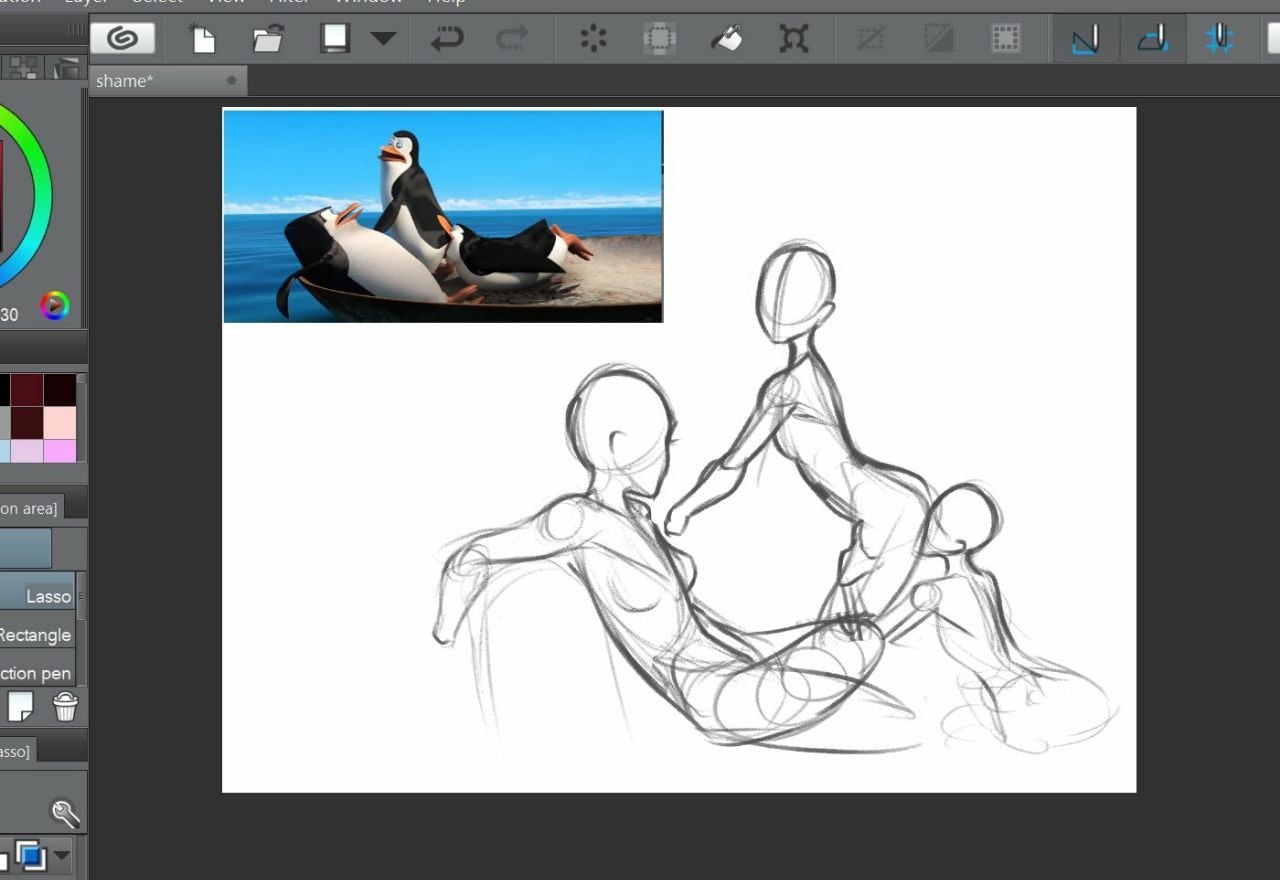Switch to the shame* canvas tab

tap(125, 81)
